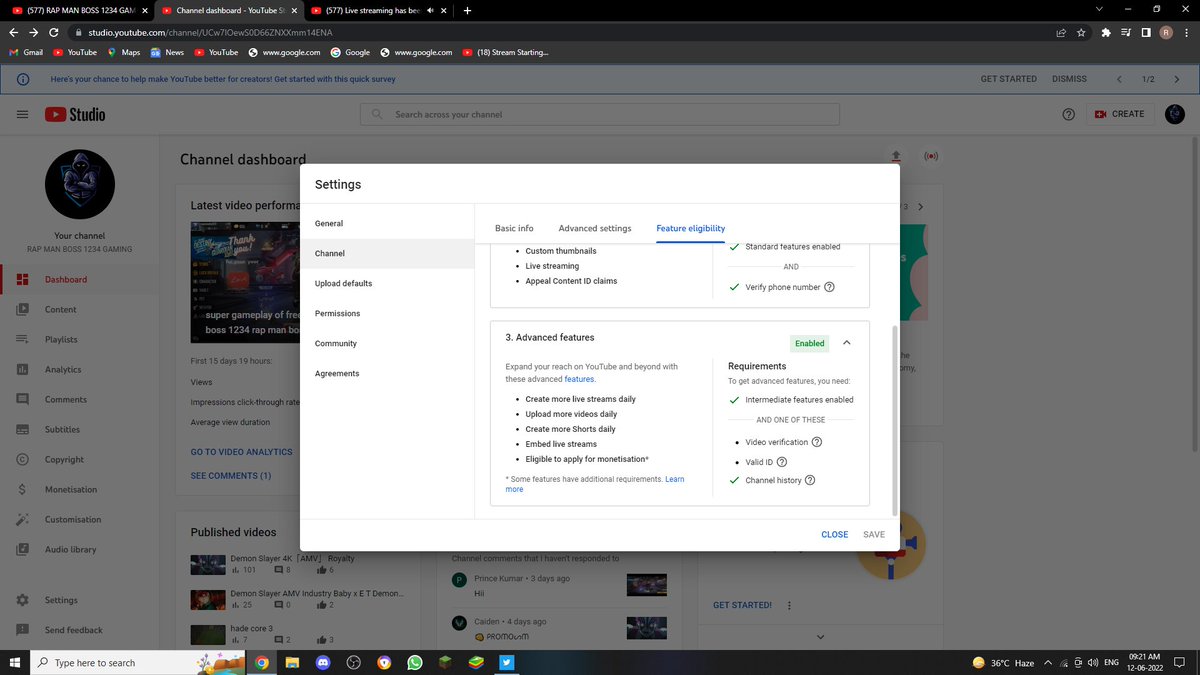Open Customisation in left sidebar
The image size is (1200, 675).
tap(80, 520)
